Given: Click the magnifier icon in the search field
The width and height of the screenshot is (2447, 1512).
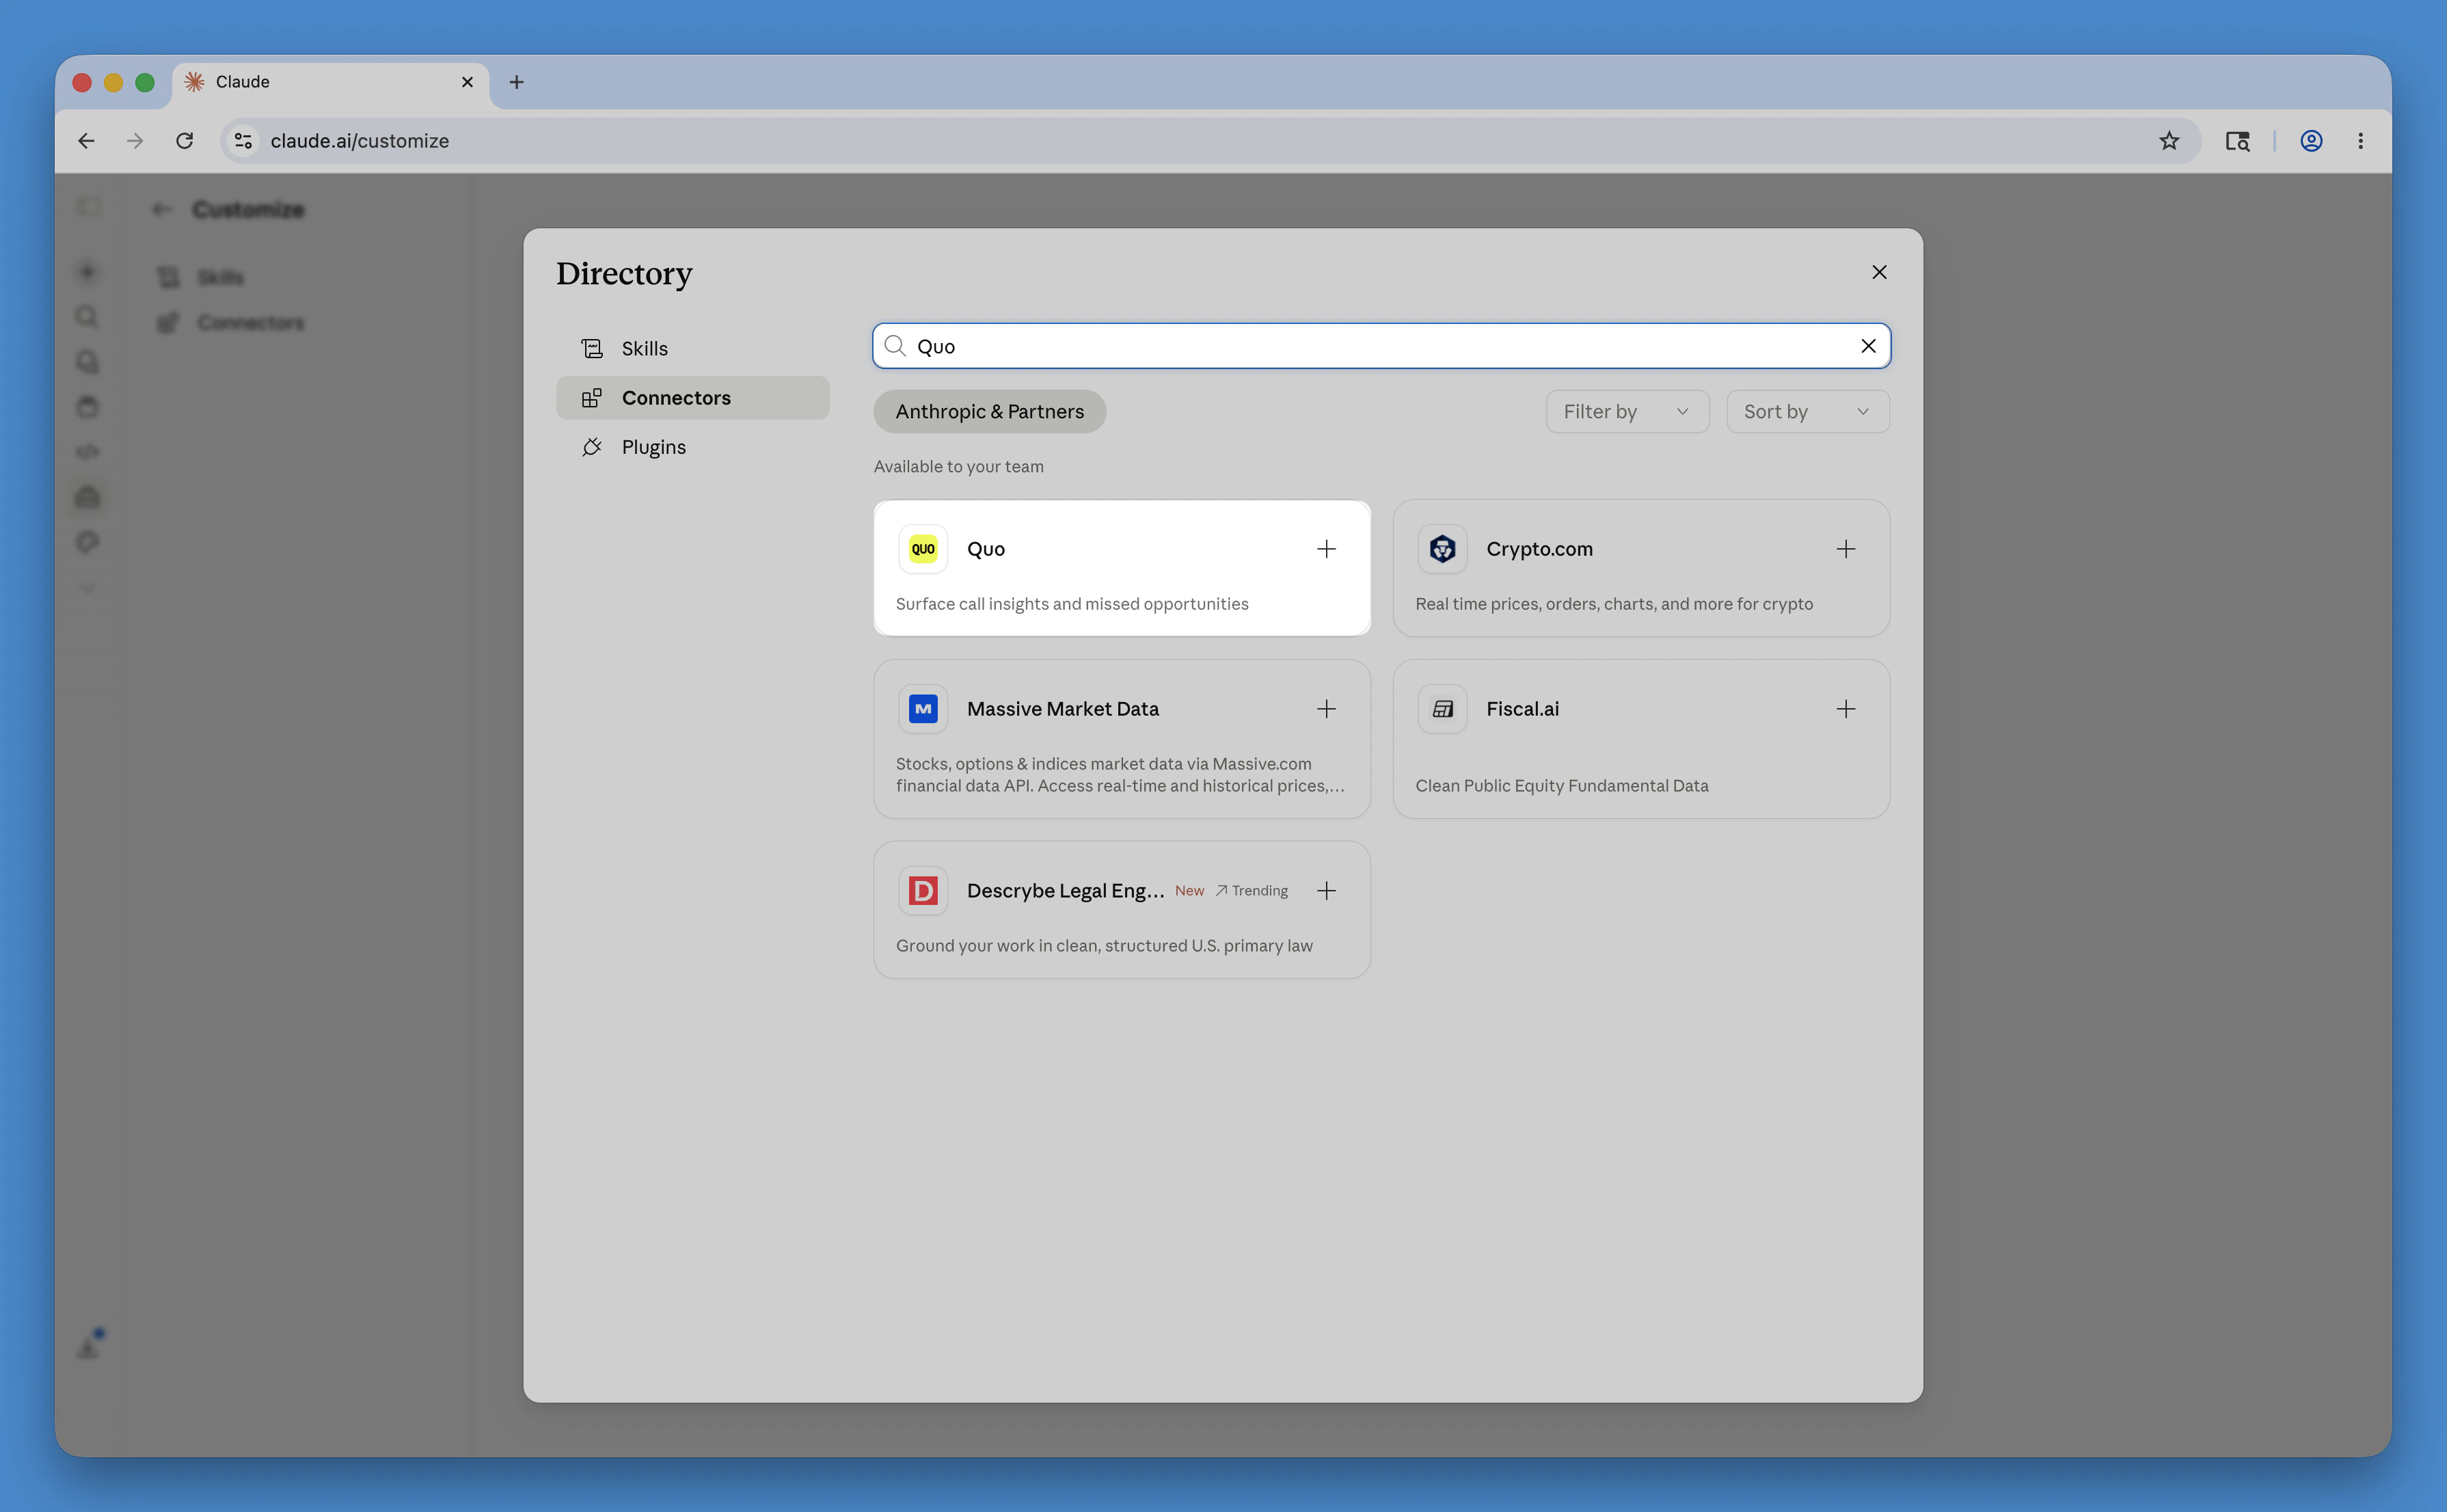Looking at the screenshot, I should tap(895, 346).
